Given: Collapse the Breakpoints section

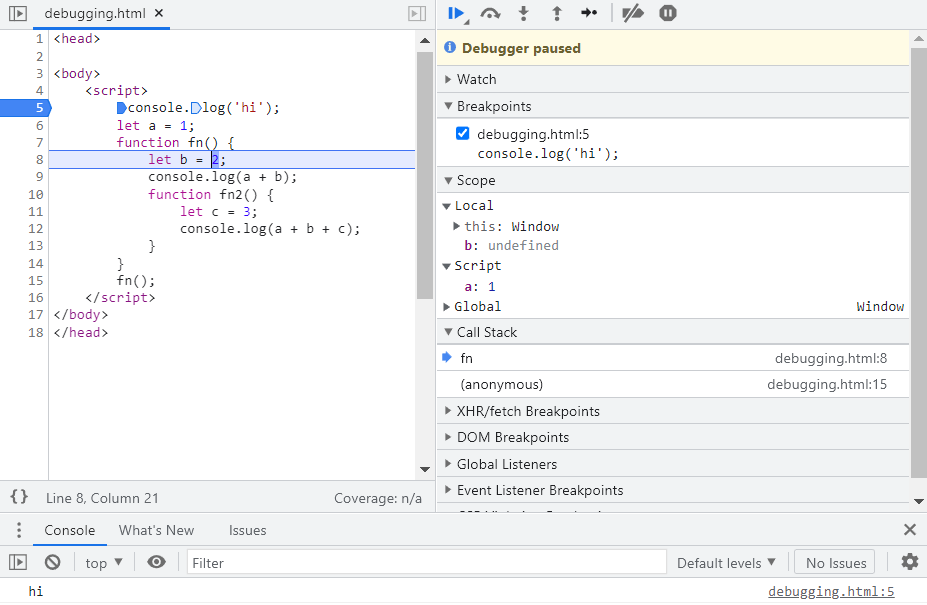Looking at the screenshot, I should point(673,106).
